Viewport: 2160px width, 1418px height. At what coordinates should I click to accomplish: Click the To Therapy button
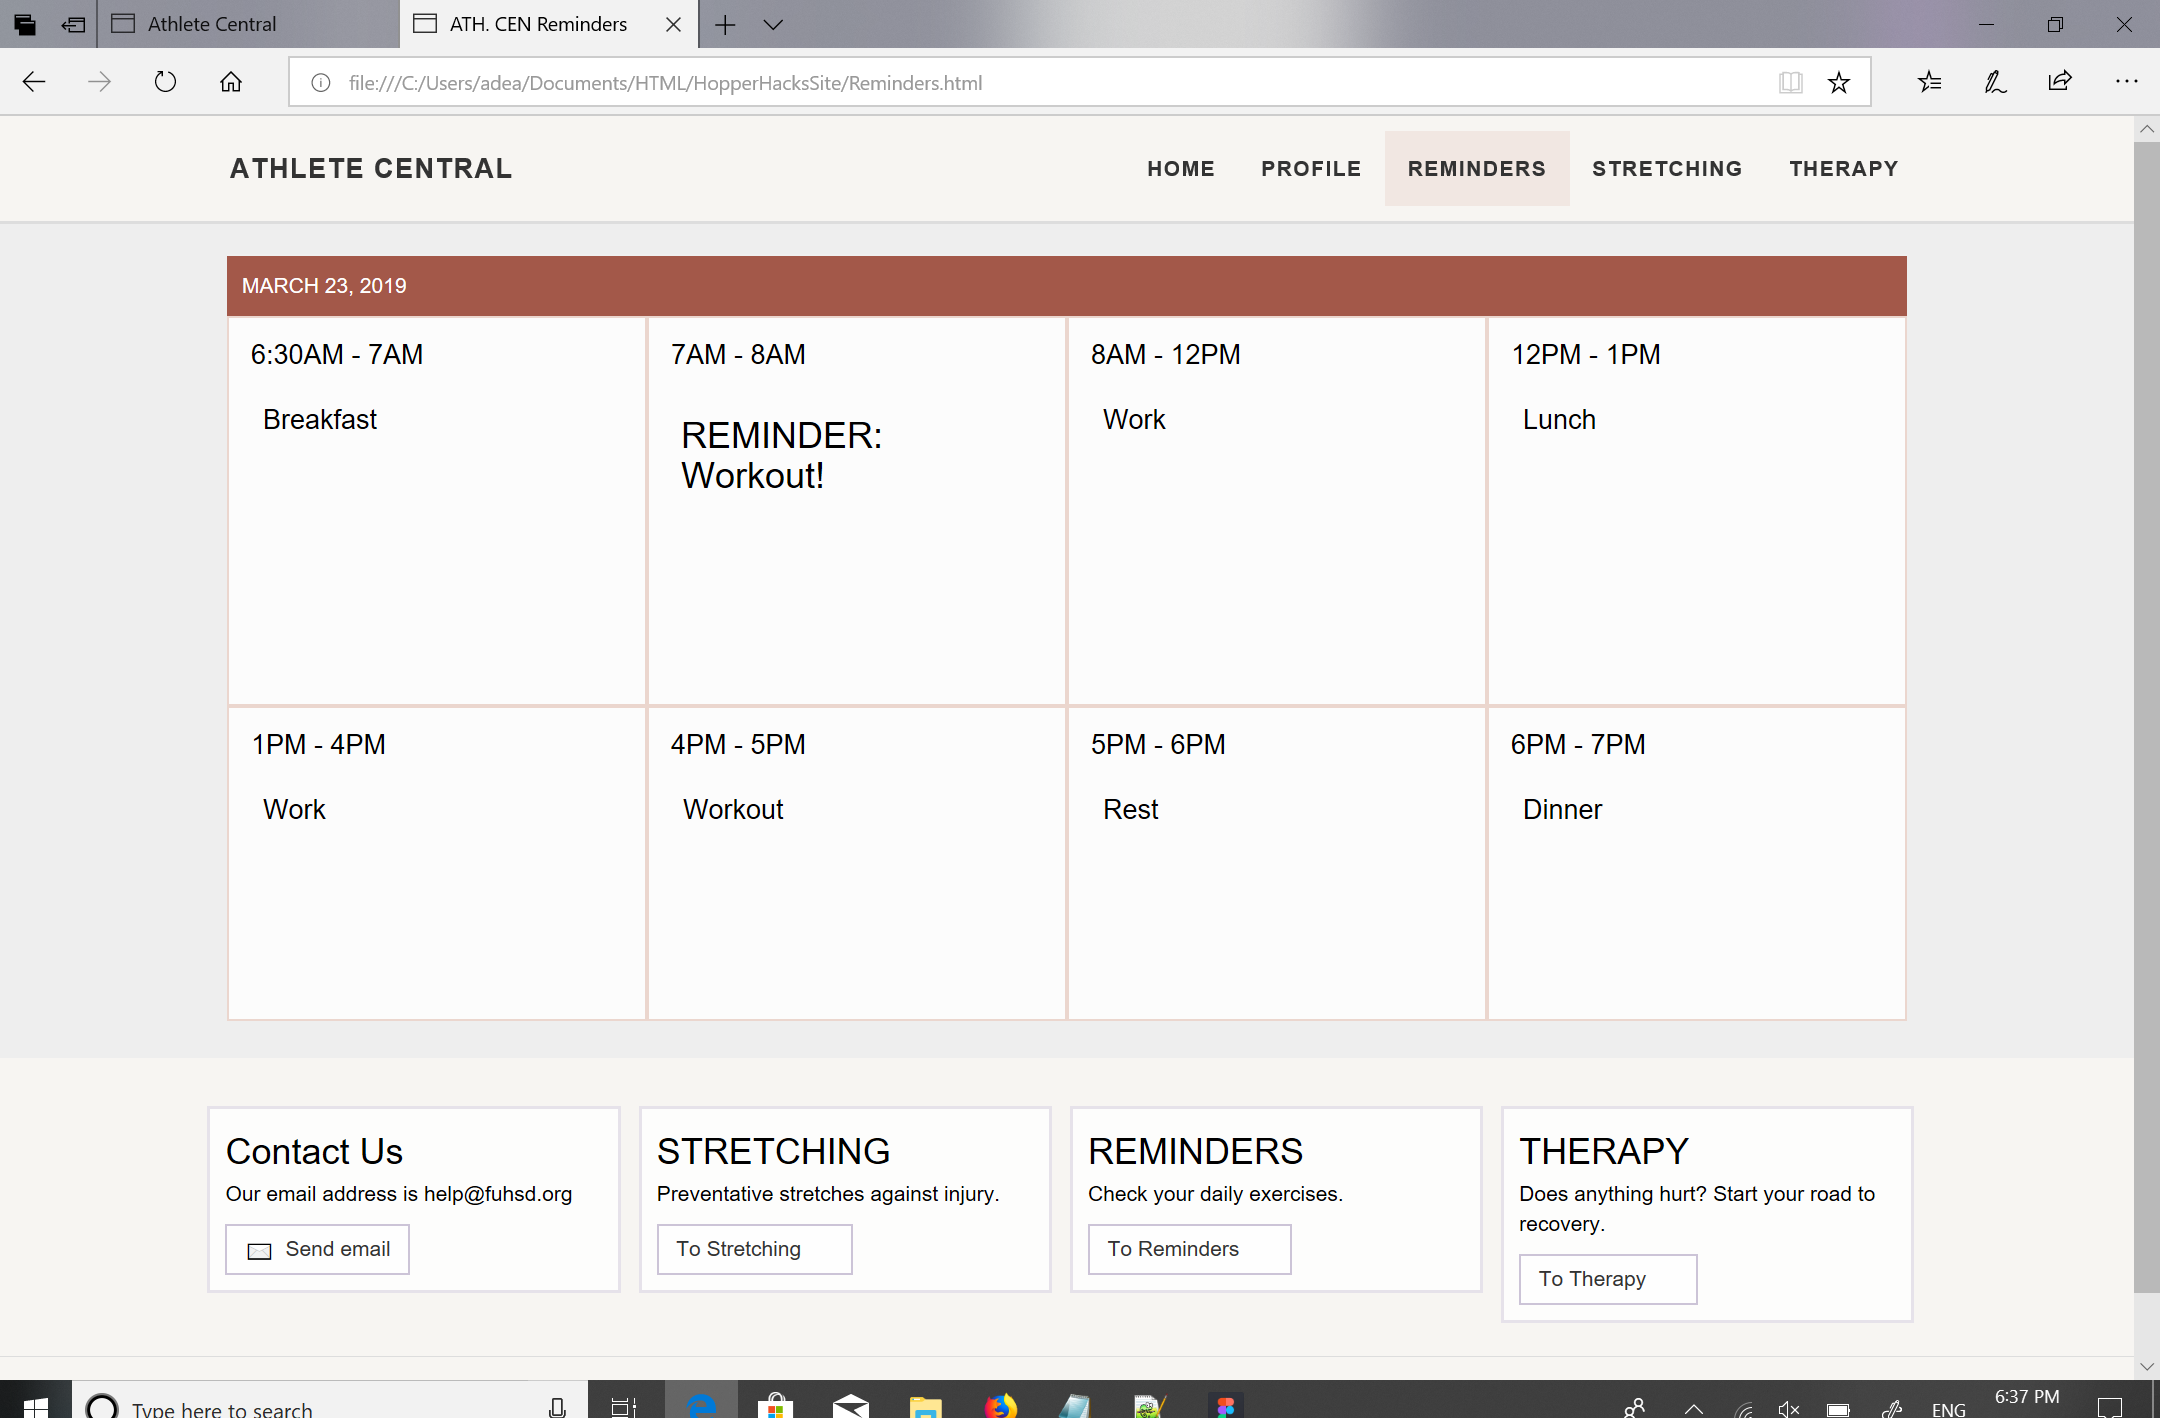pyautogui.click(x=1607, y=1279)
